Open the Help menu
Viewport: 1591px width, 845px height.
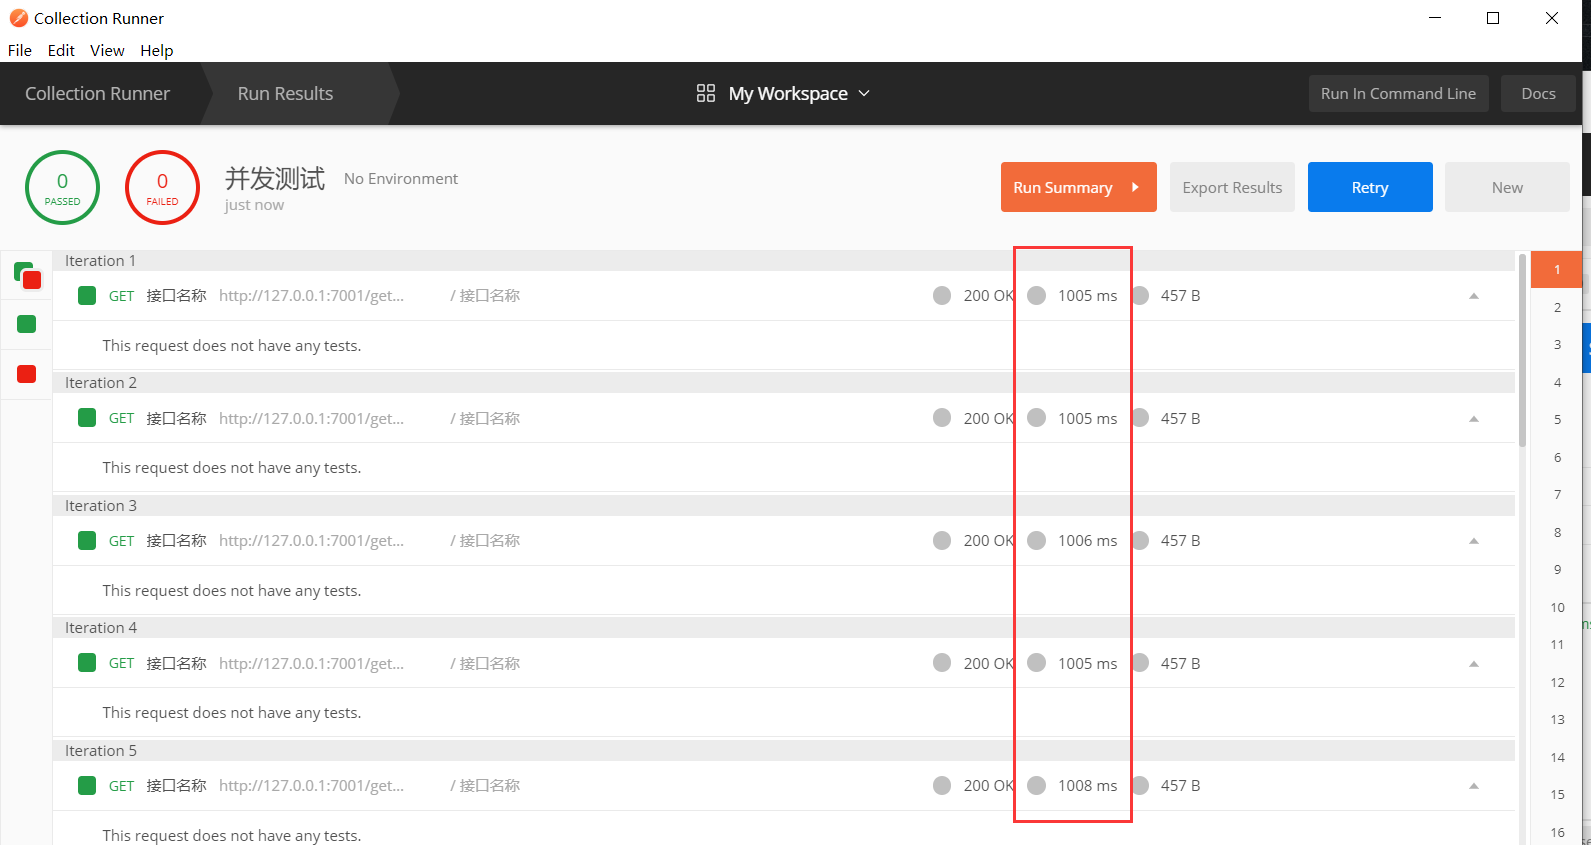pos(156,50)
